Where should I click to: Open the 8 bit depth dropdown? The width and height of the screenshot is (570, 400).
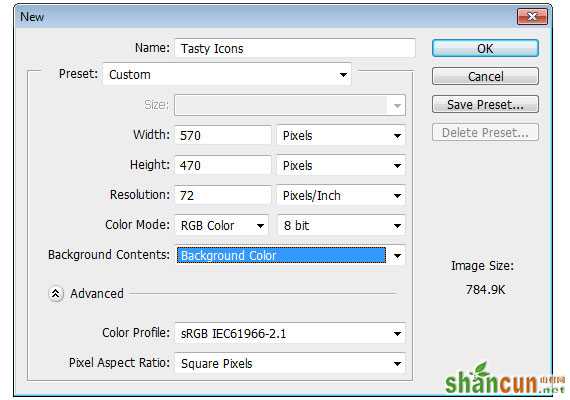tap(341, 225)
